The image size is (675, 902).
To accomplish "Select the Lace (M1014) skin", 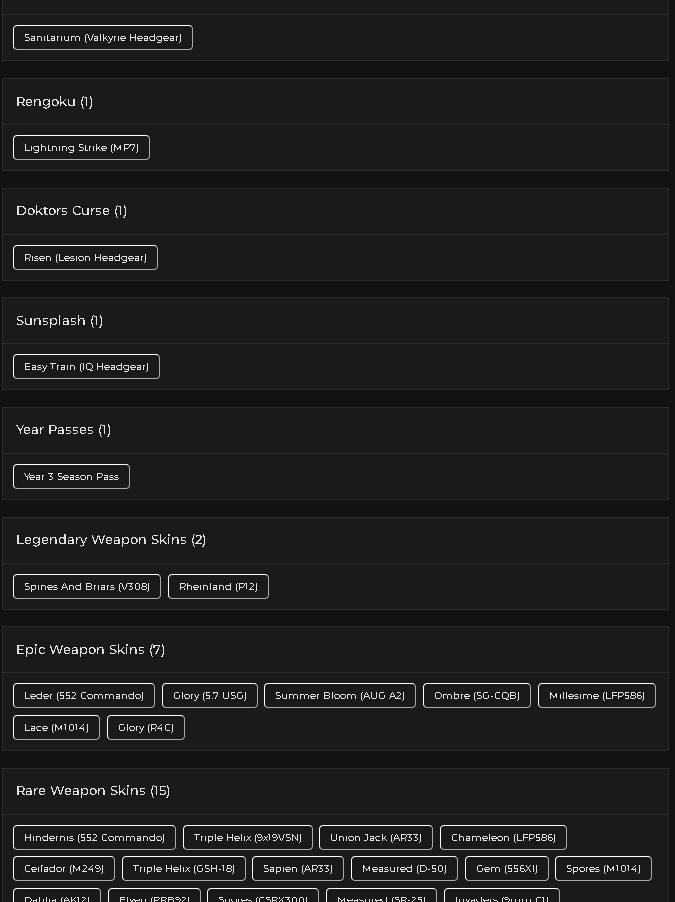I will pos(56,727).
